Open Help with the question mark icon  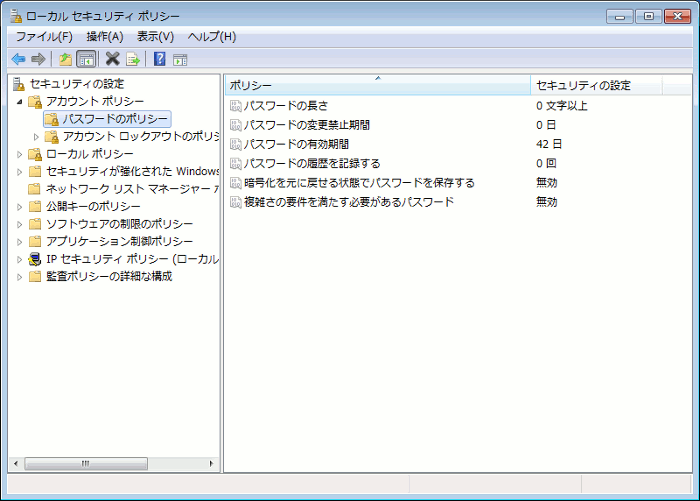point(159,59)
